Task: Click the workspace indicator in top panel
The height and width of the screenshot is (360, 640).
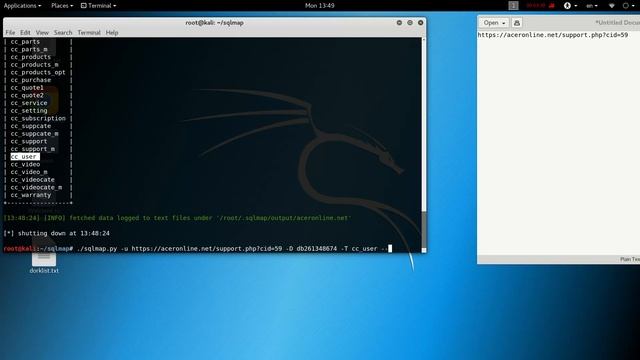Action: tap(513, 6)
